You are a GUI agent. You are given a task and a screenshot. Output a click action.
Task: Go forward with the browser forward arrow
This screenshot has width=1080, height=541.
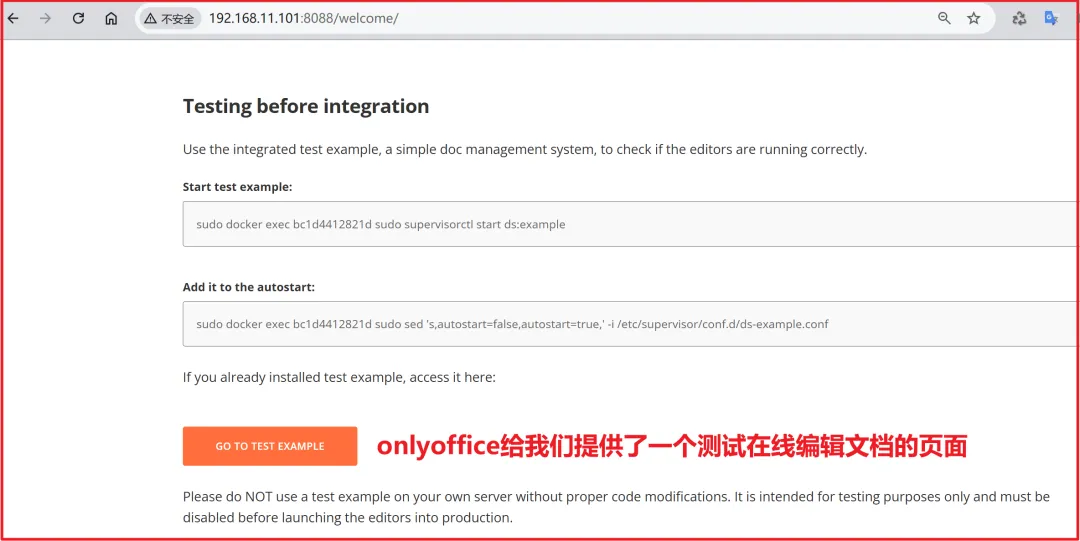pos(45,19)
